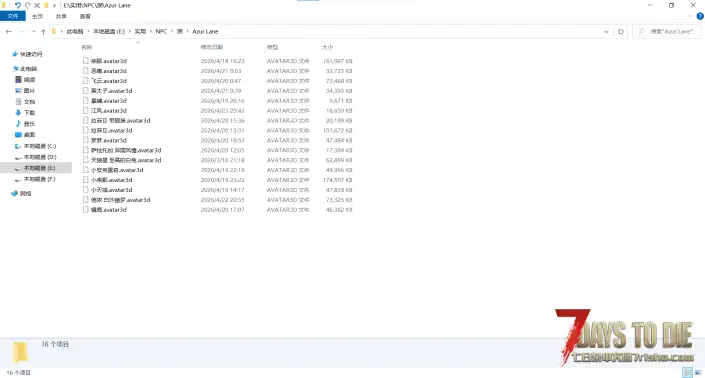The width and height of the screenshot is (705, 378).
Task: Open the 桌面 folder in sidebar
Action: click(x=25, y=135)
